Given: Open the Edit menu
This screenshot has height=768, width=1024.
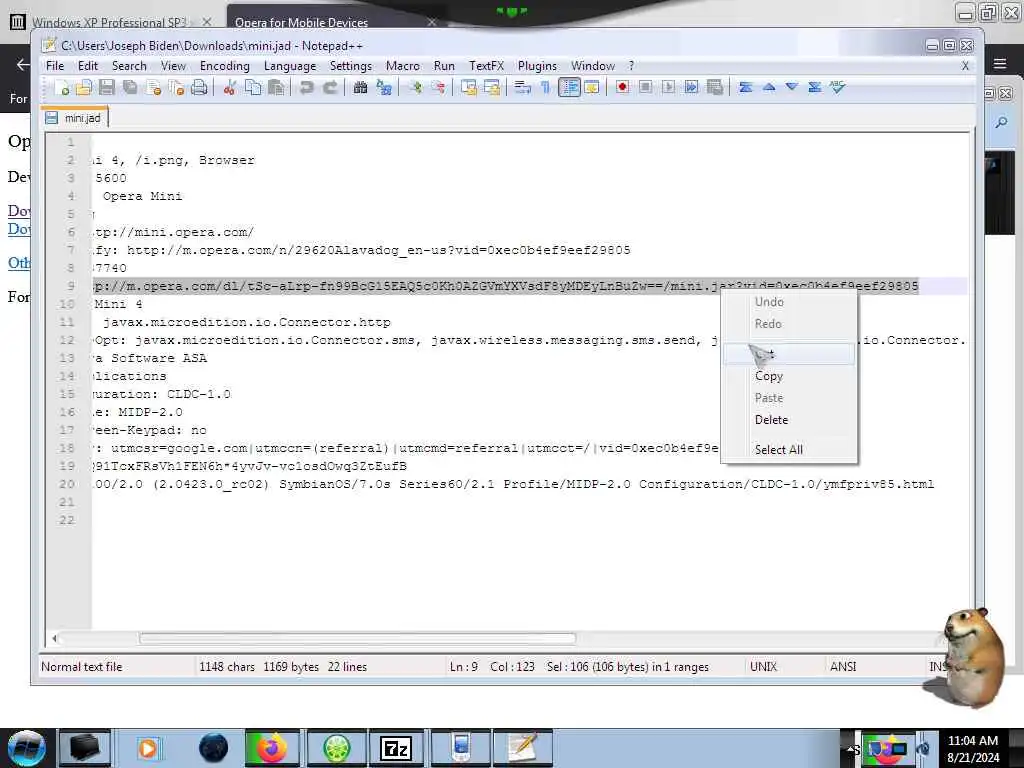Looking at the screenshot, I should tap(88, 66).
